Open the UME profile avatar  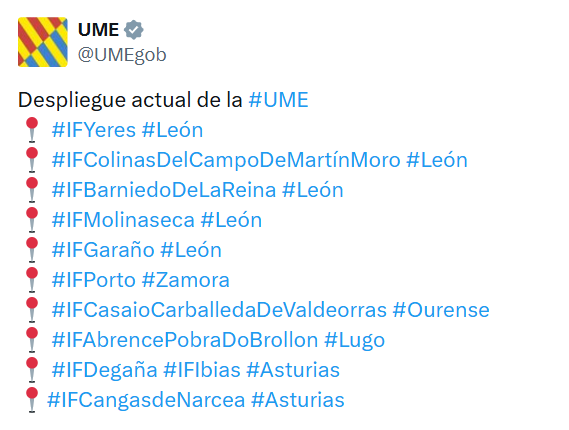click(x=43, y=42)
